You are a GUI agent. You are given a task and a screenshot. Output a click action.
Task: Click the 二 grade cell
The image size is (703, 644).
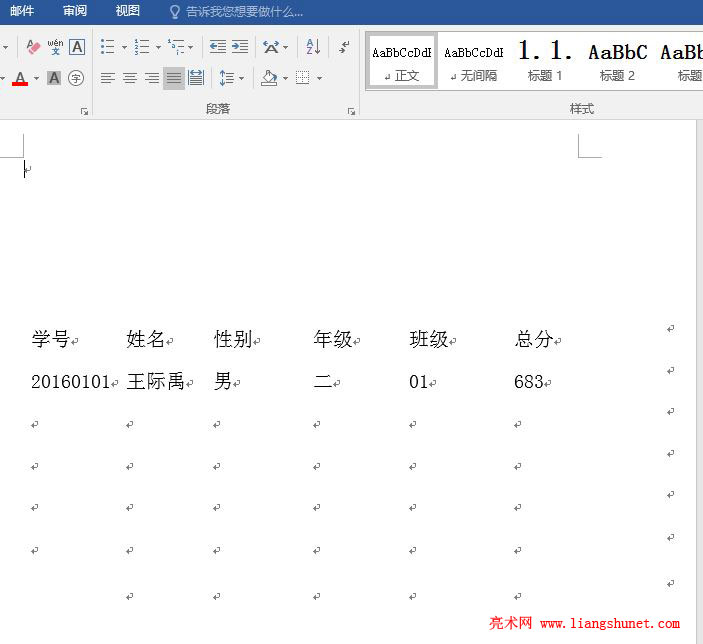click(323, 382)
